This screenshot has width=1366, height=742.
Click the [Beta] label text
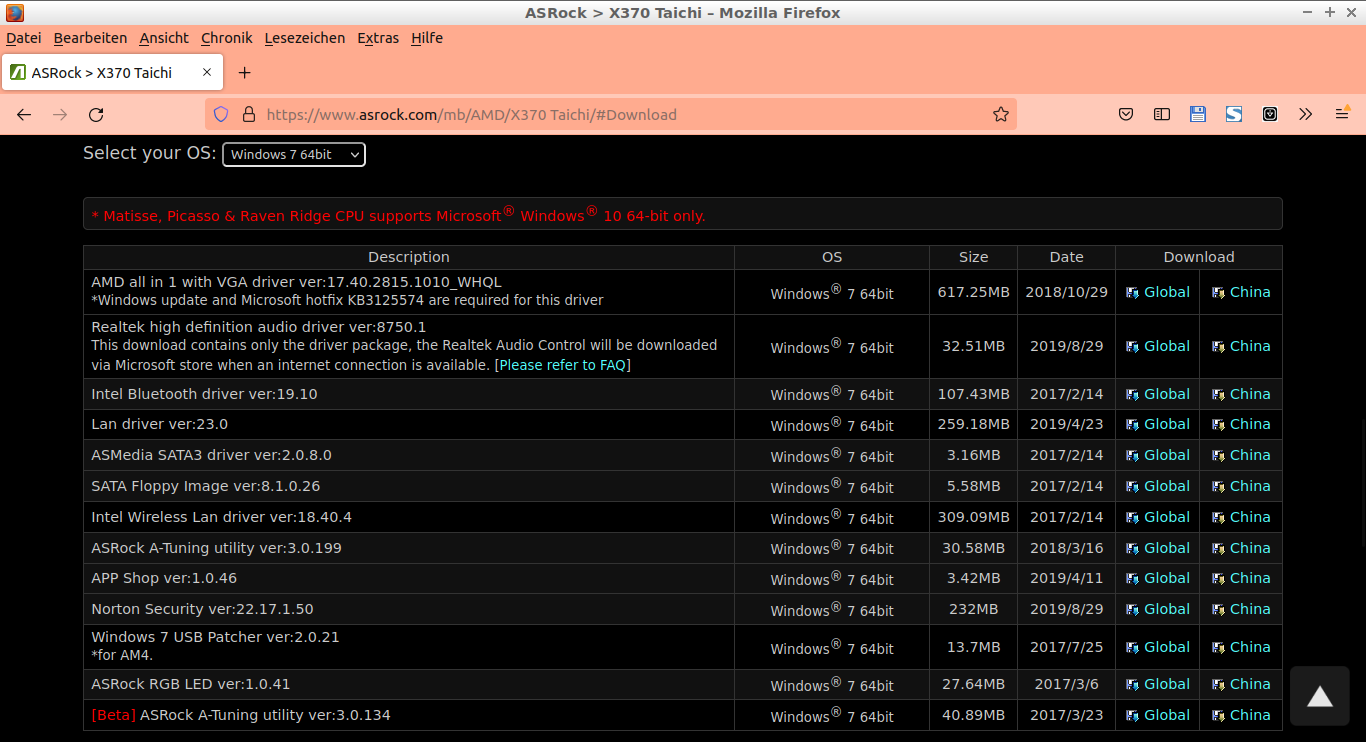tap(113, 715)
